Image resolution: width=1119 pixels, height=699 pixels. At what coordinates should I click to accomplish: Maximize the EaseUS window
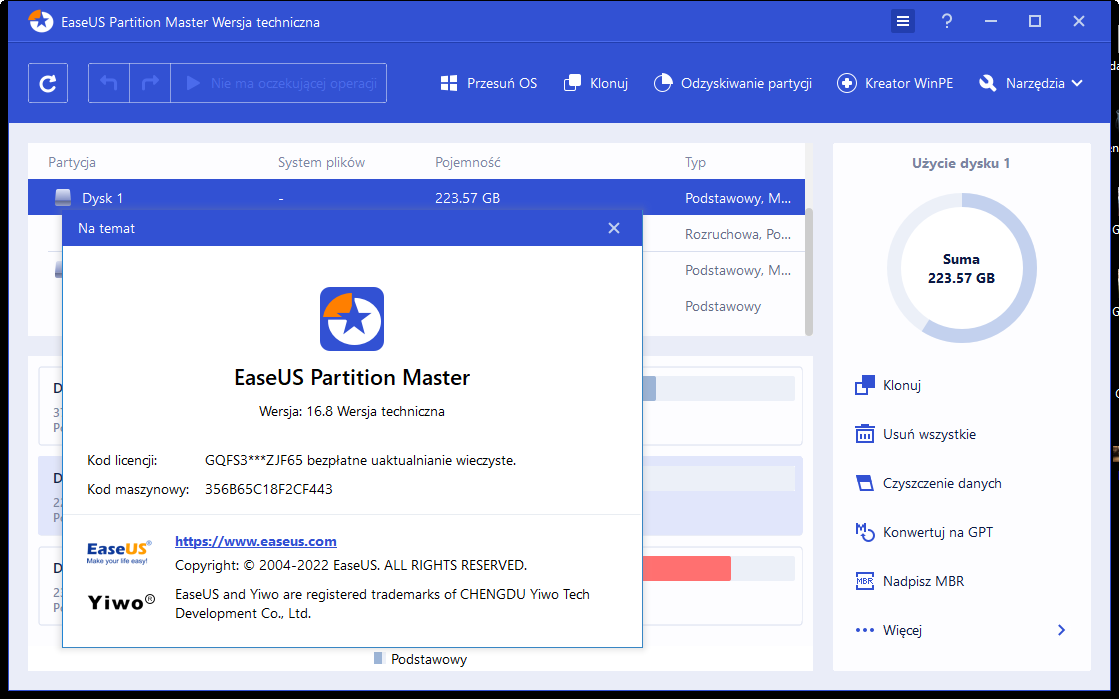(x=1035, y=21)
